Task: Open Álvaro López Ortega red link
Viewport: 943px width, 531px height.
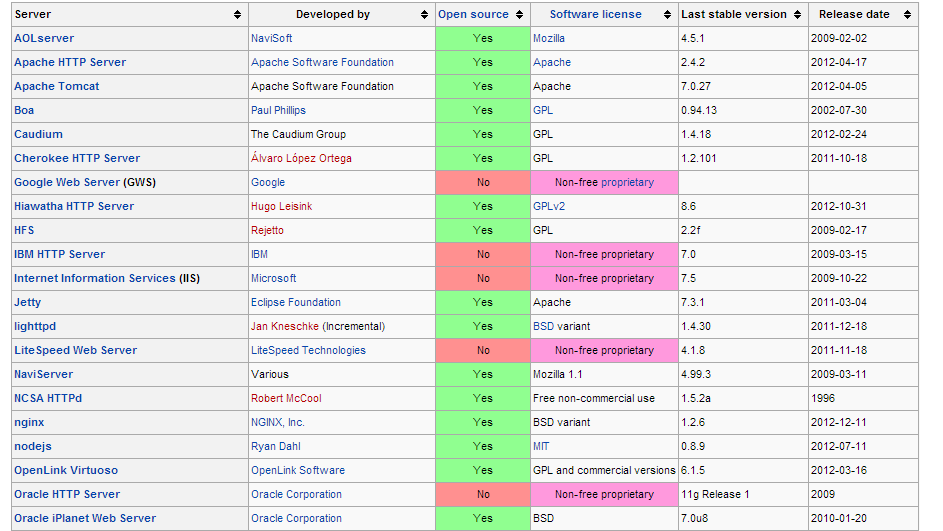Action: (x=301, y=159)
